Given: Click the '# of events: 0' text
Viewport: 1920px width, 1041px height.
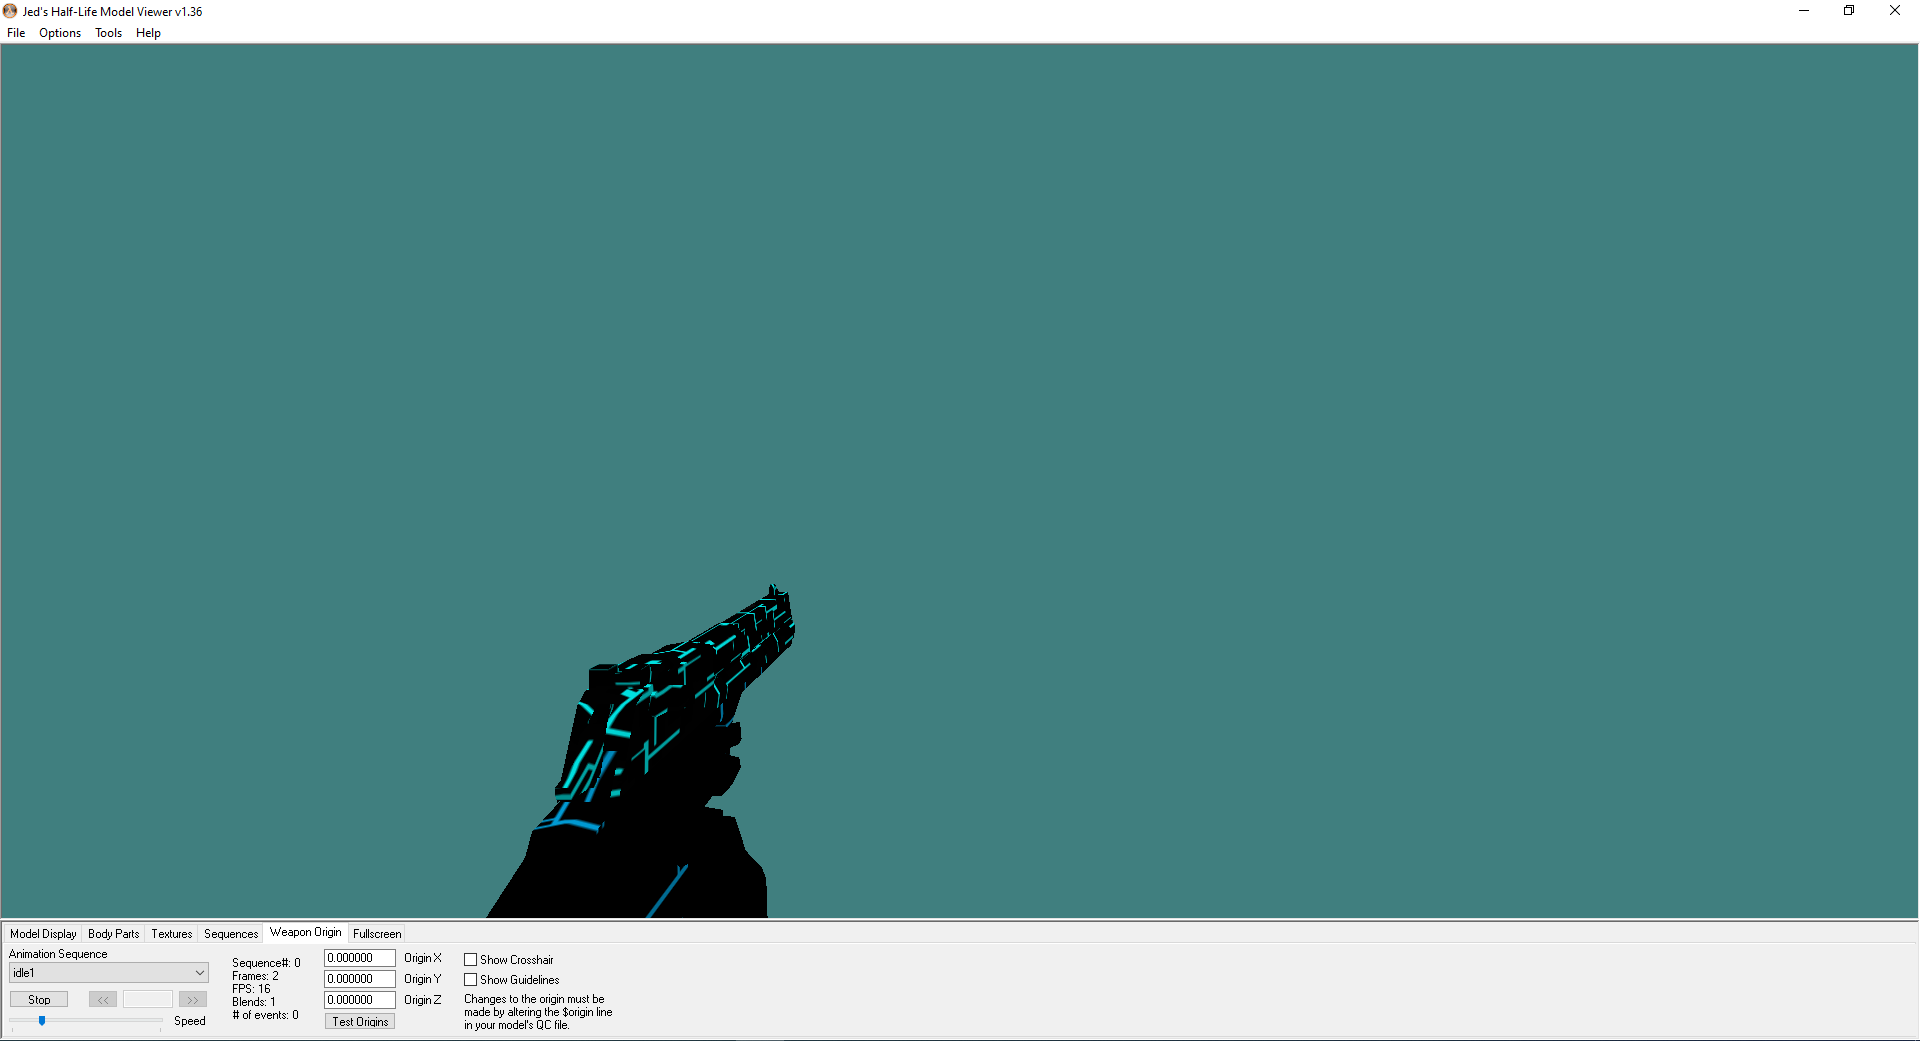Looking at the screenshot, I should (x=265, y=1015).
